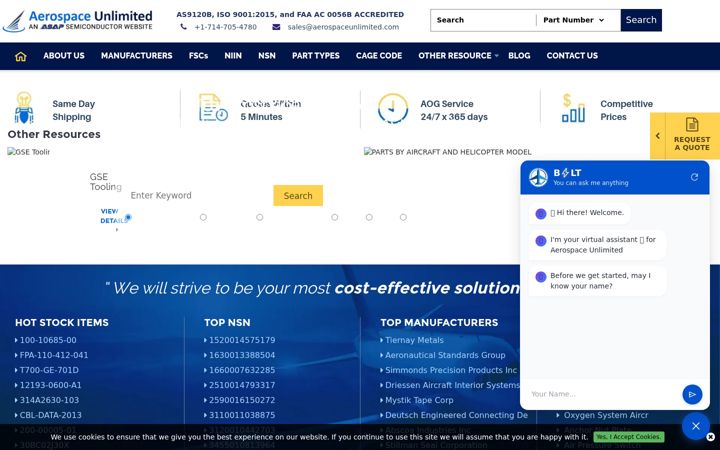This screenshot has width=720, height=450.
Task: Open hot stock item T700-GE-701D
Action: click(49, 370)
